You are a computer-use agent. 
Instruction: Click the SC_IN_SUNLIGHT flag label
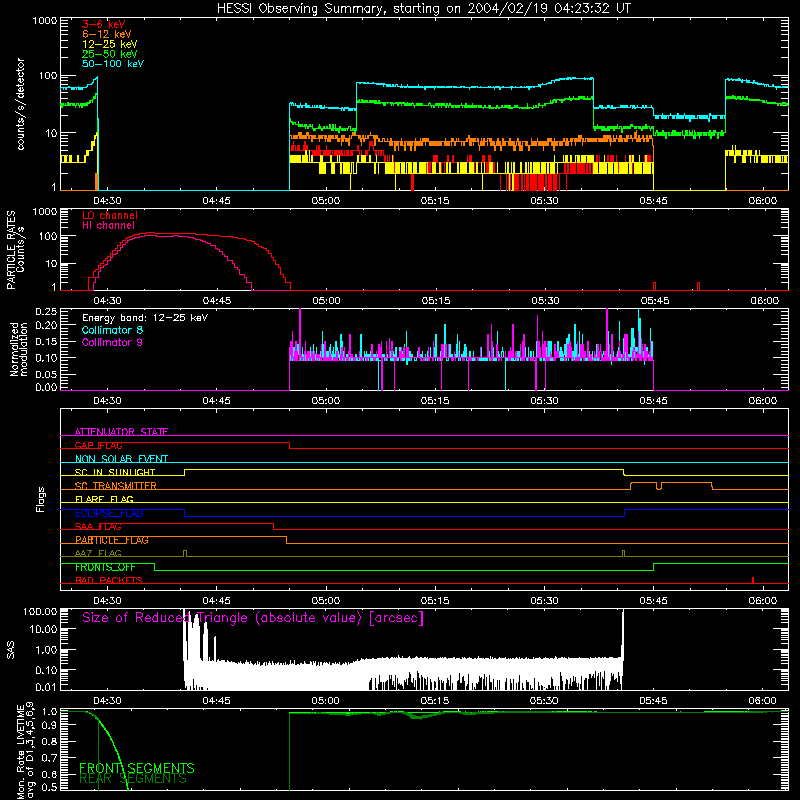(115, 472)
